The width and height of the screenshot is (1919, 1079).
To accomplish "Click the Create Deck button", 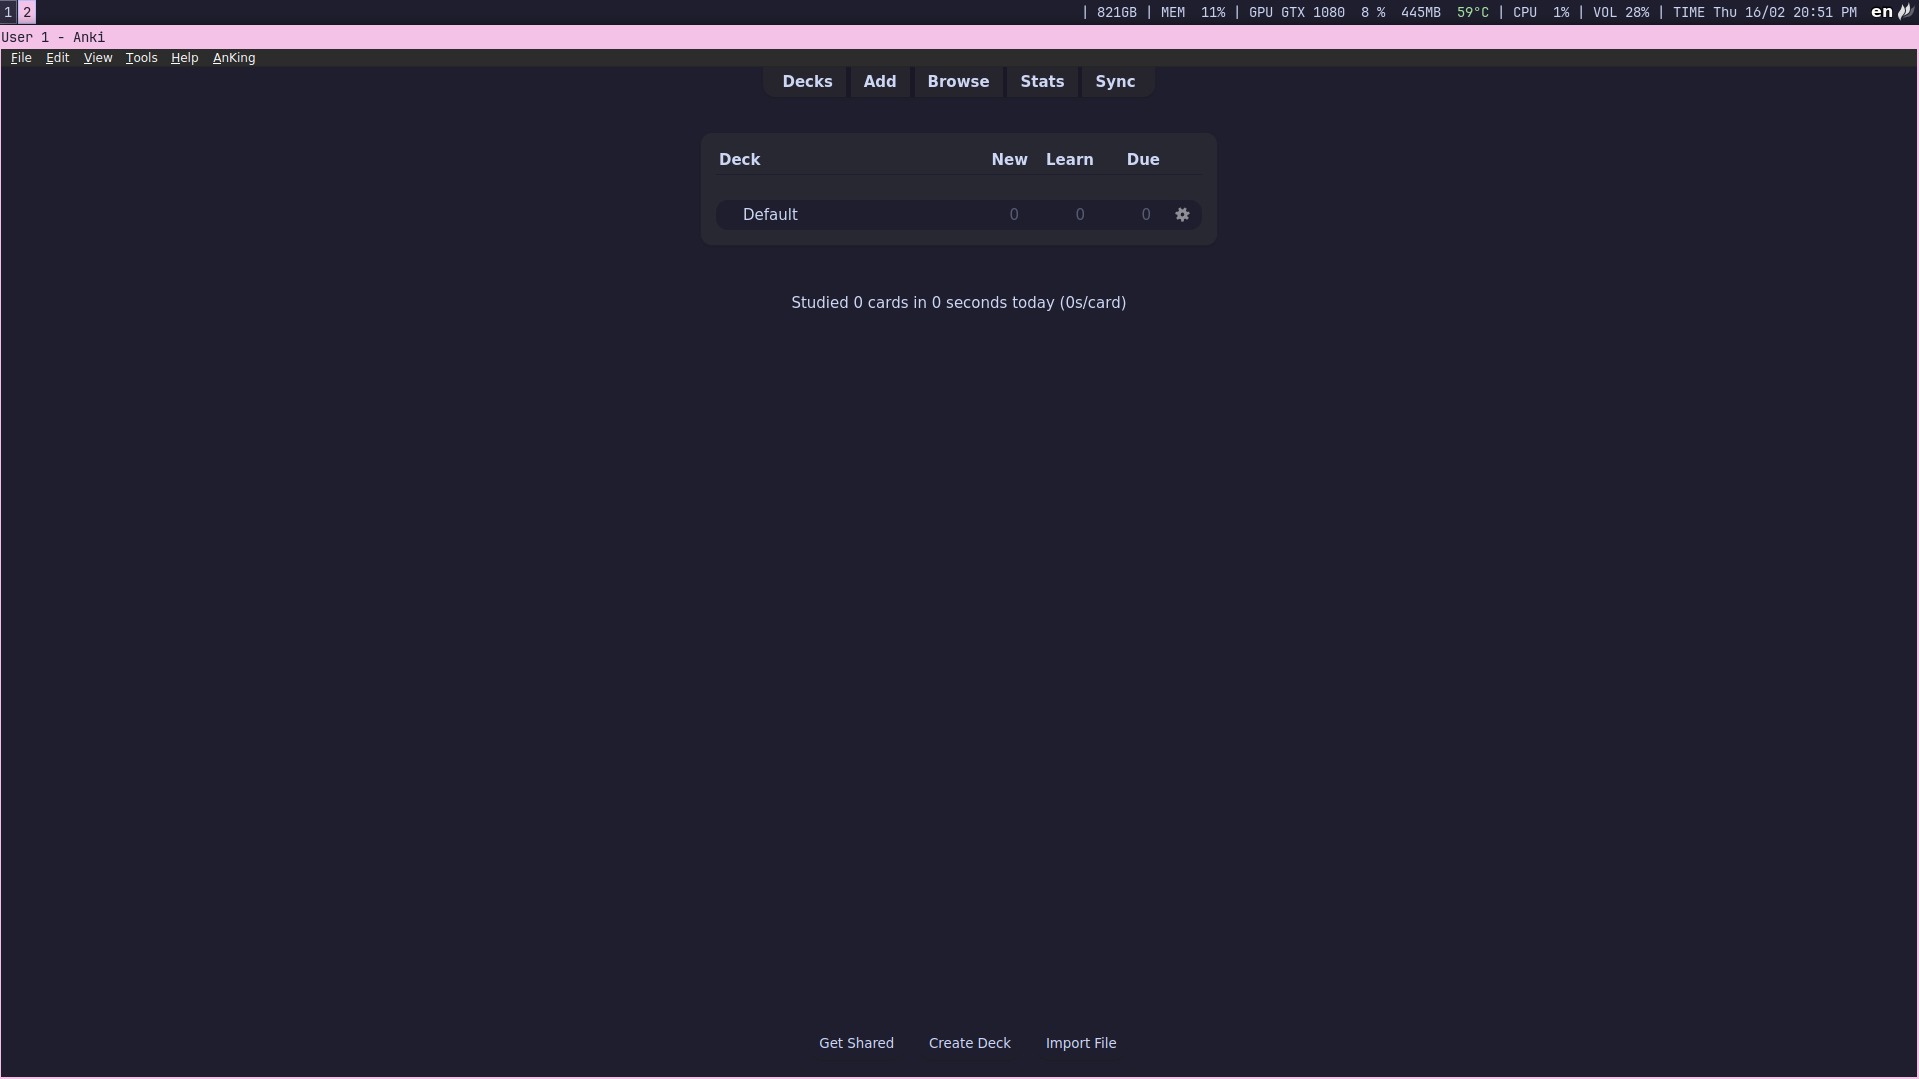I will click(969, 1042).
